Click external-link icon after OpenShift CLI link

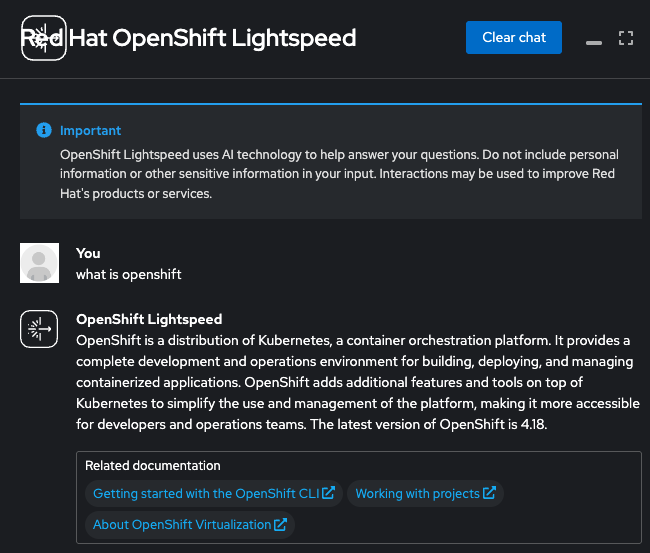point(328,493)
